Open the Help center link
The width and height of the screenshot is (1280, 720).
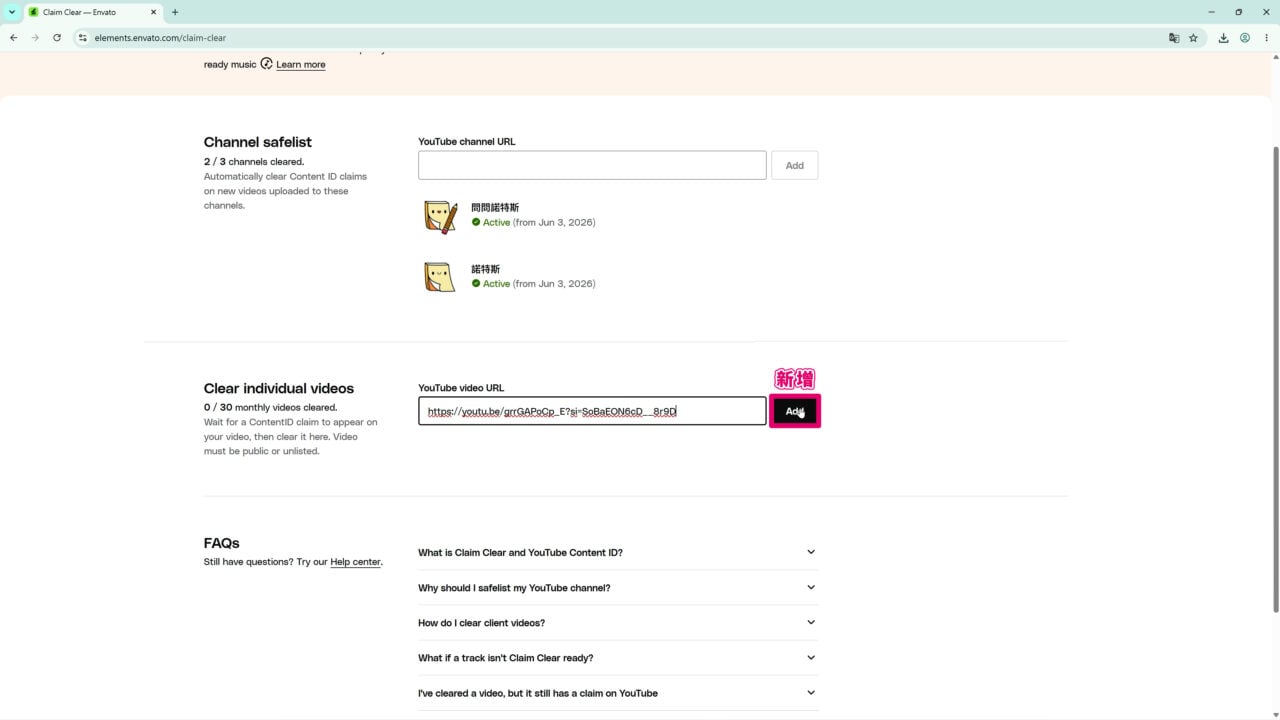355,562
